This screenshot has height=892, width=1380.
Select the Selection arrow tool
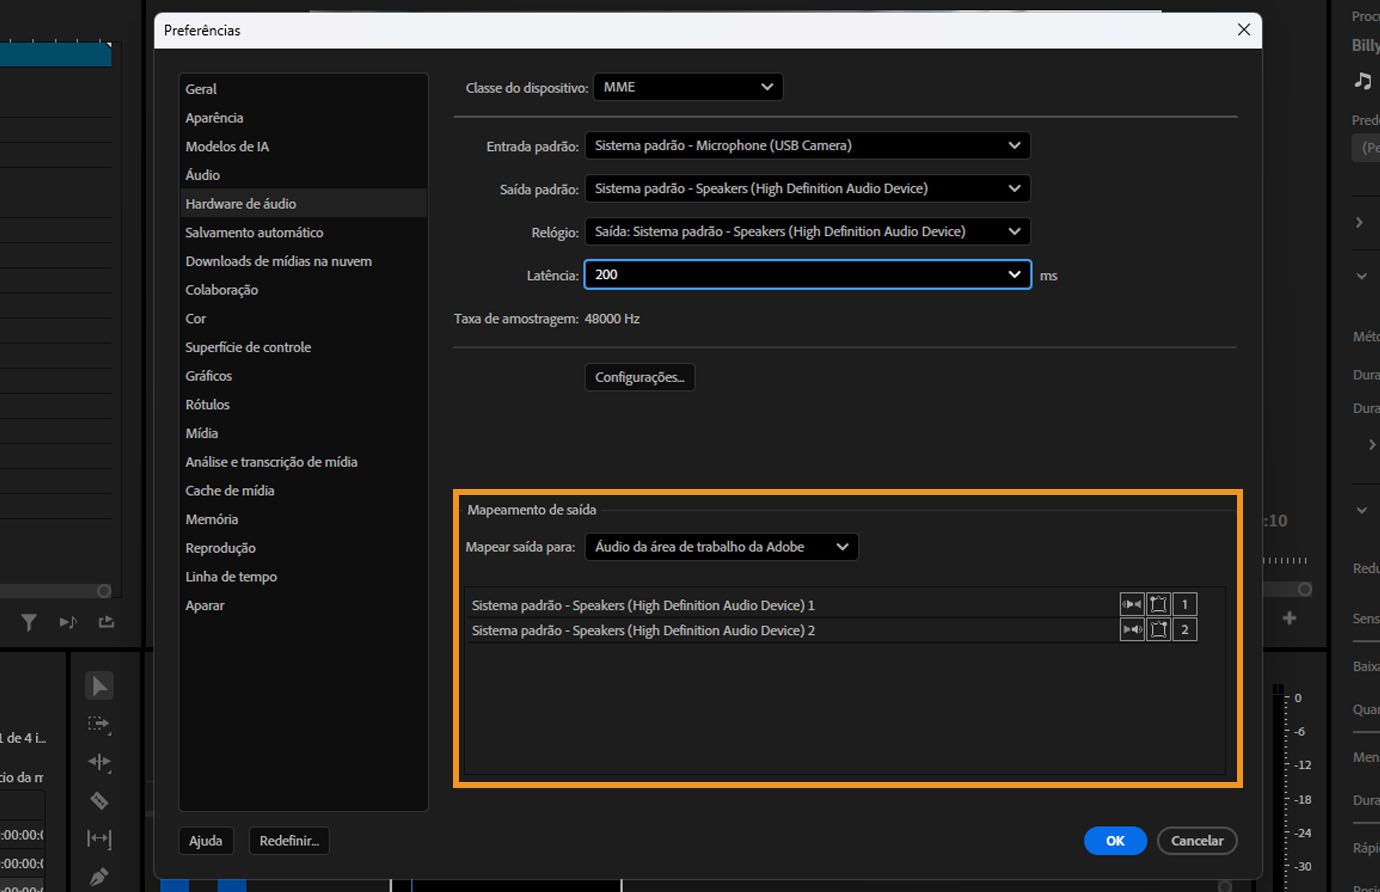(x=99, y=686)
